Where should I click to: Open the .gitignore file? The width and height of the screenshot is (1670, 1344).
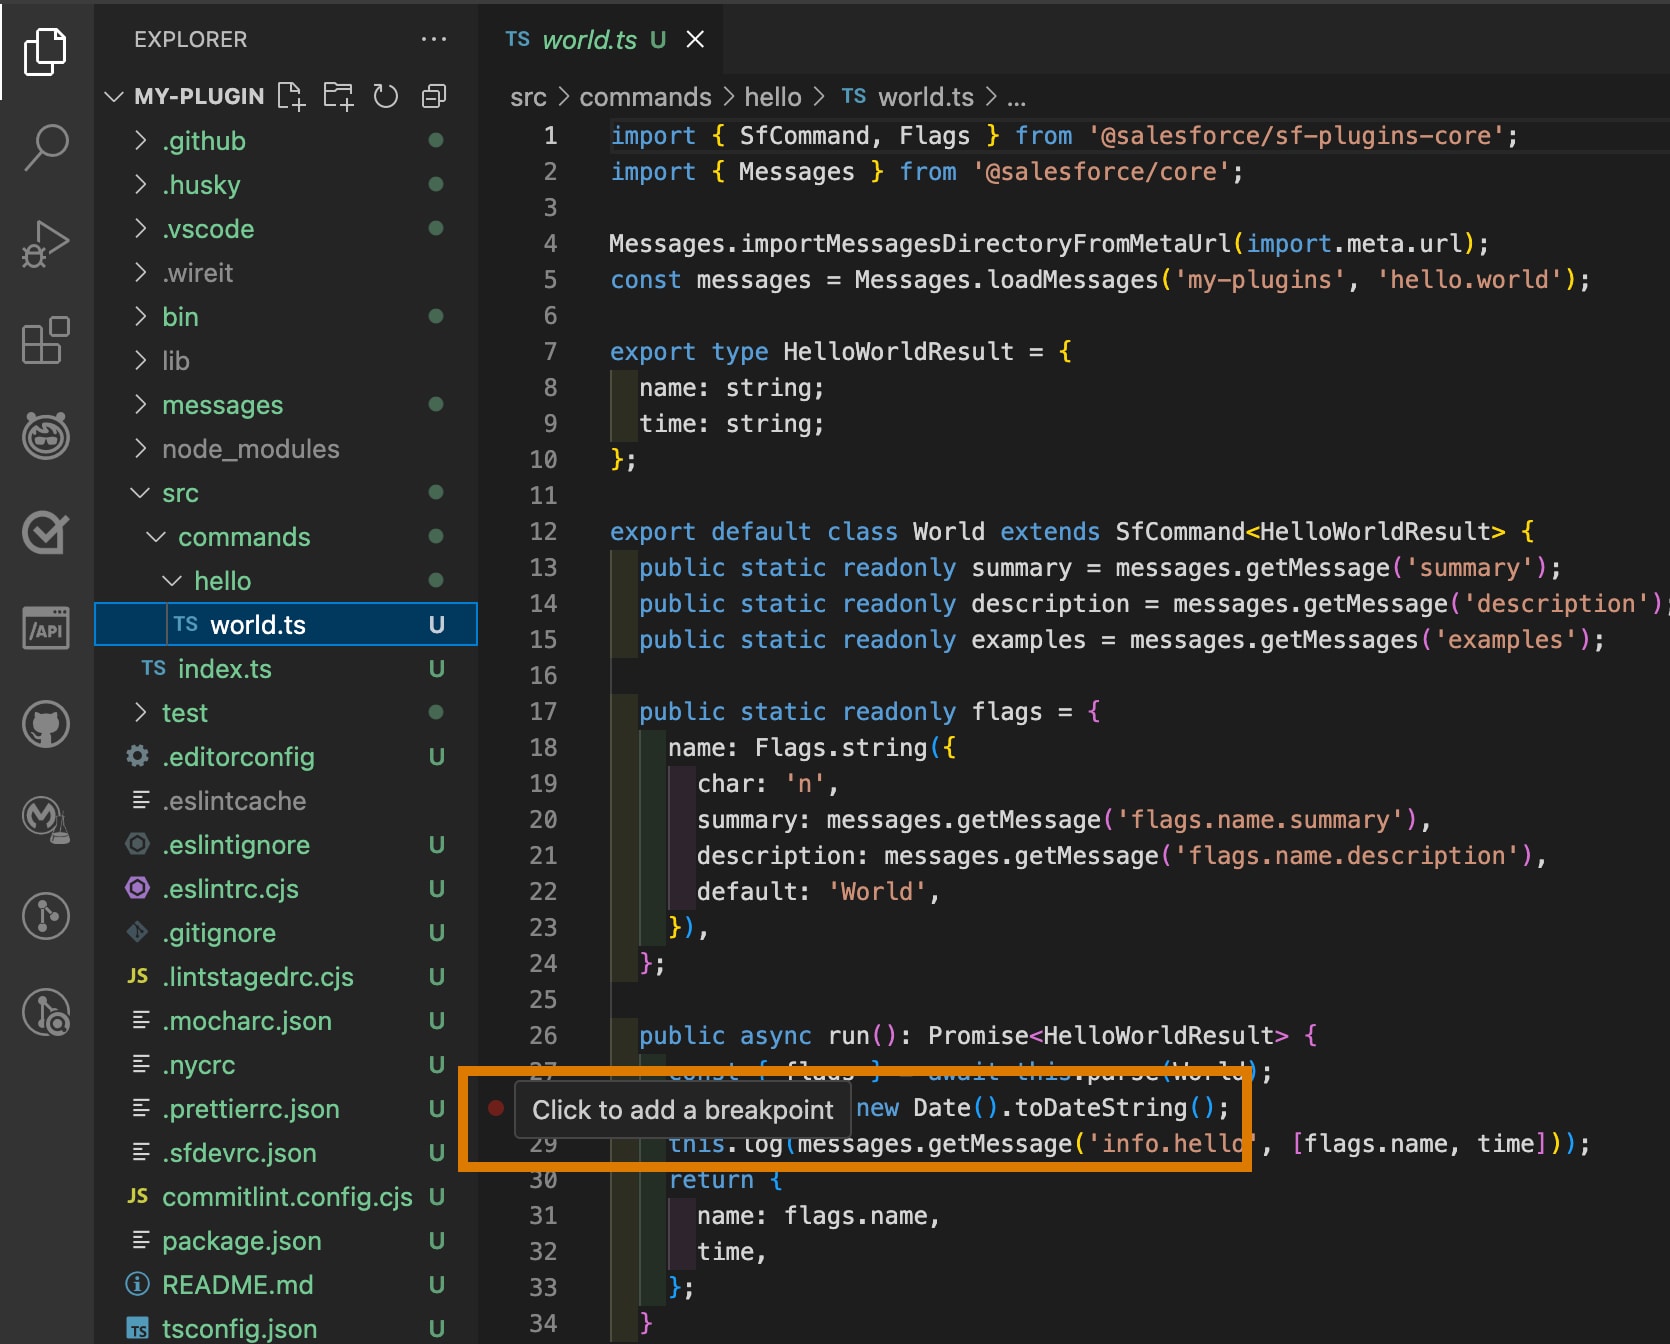click(286, 933)
